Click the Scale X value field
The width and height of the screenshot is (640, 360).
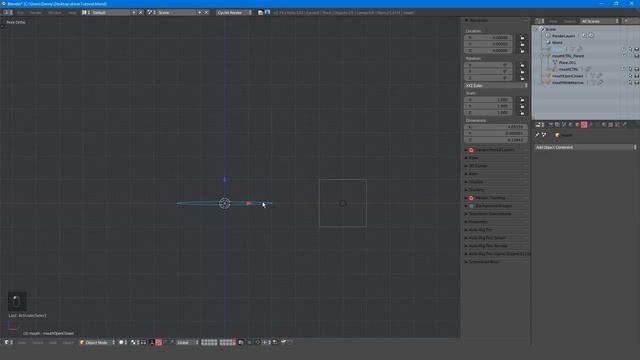[488, 100]
